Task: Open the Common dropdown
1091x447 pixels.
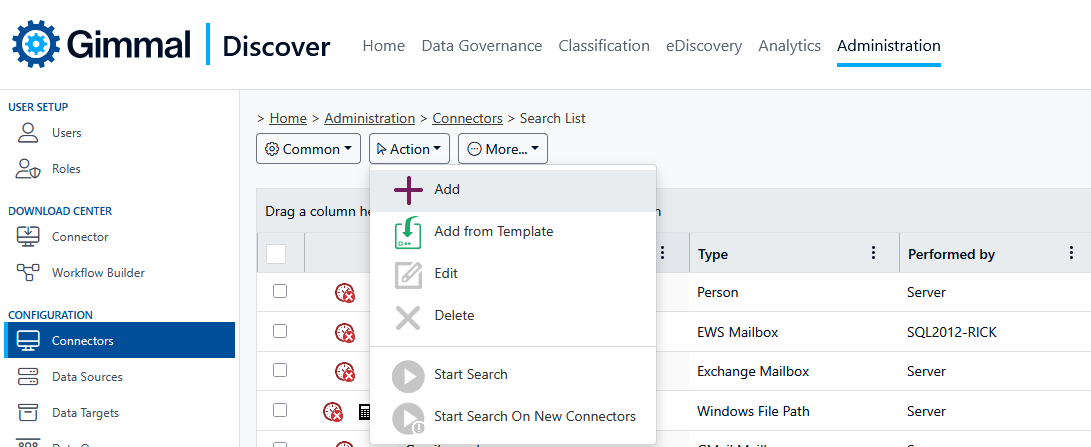Action: (x=308, y=149)
